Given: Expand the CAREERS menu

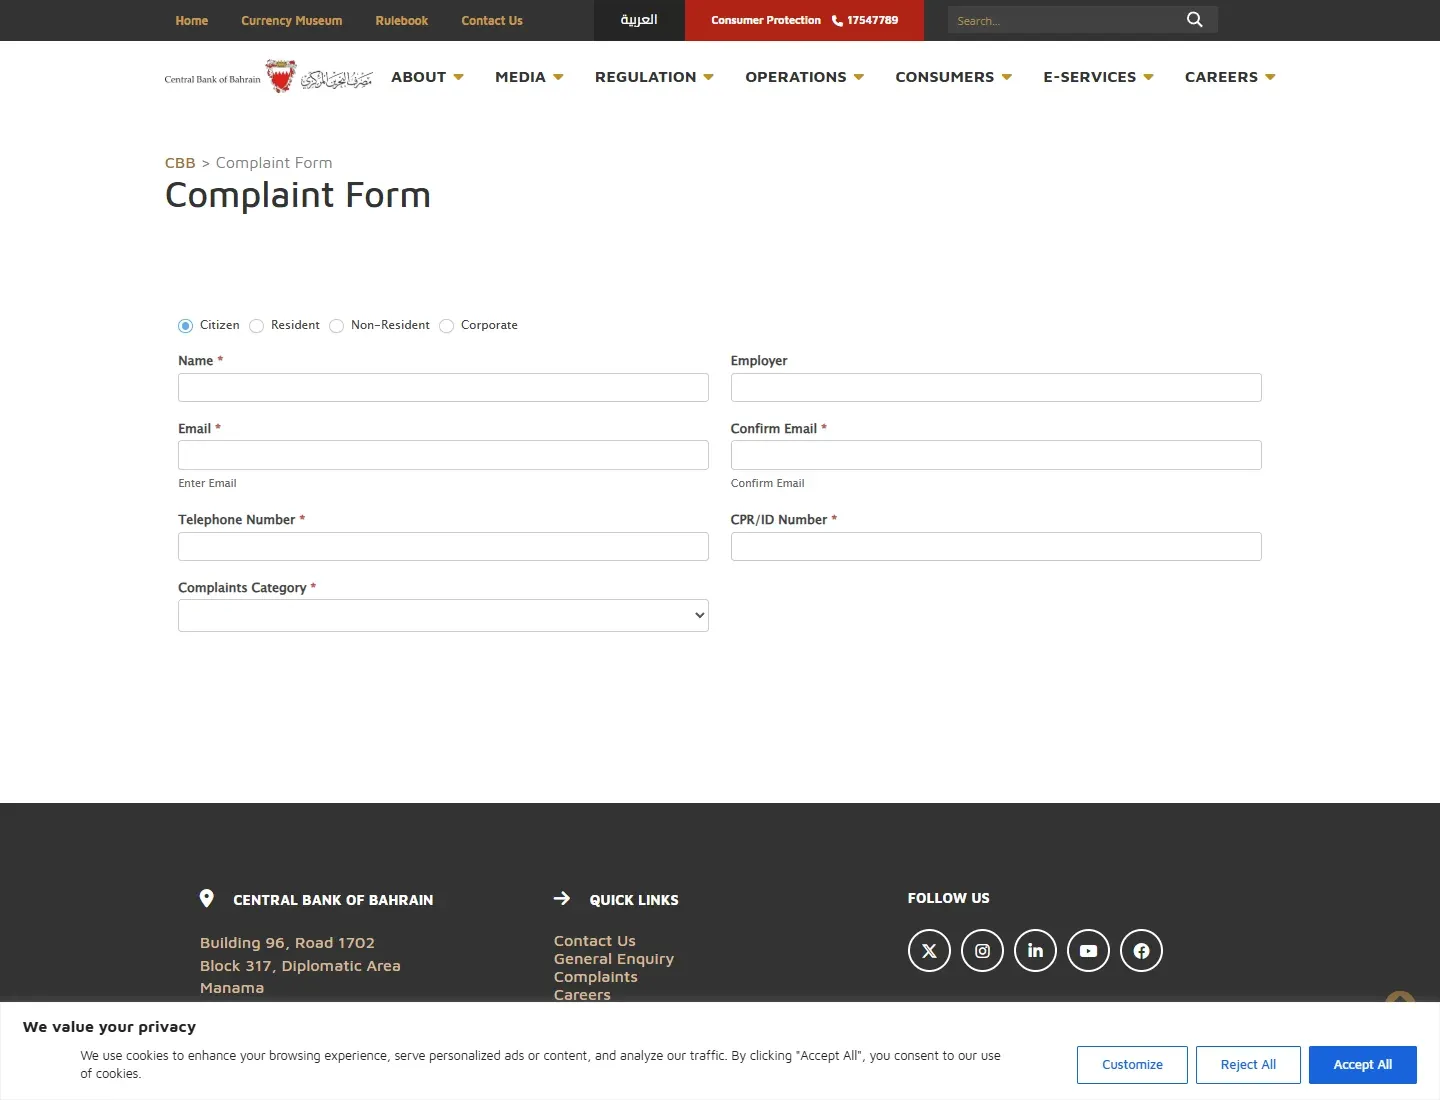Looking at the screenshot, I should (x=1230, y=77).
